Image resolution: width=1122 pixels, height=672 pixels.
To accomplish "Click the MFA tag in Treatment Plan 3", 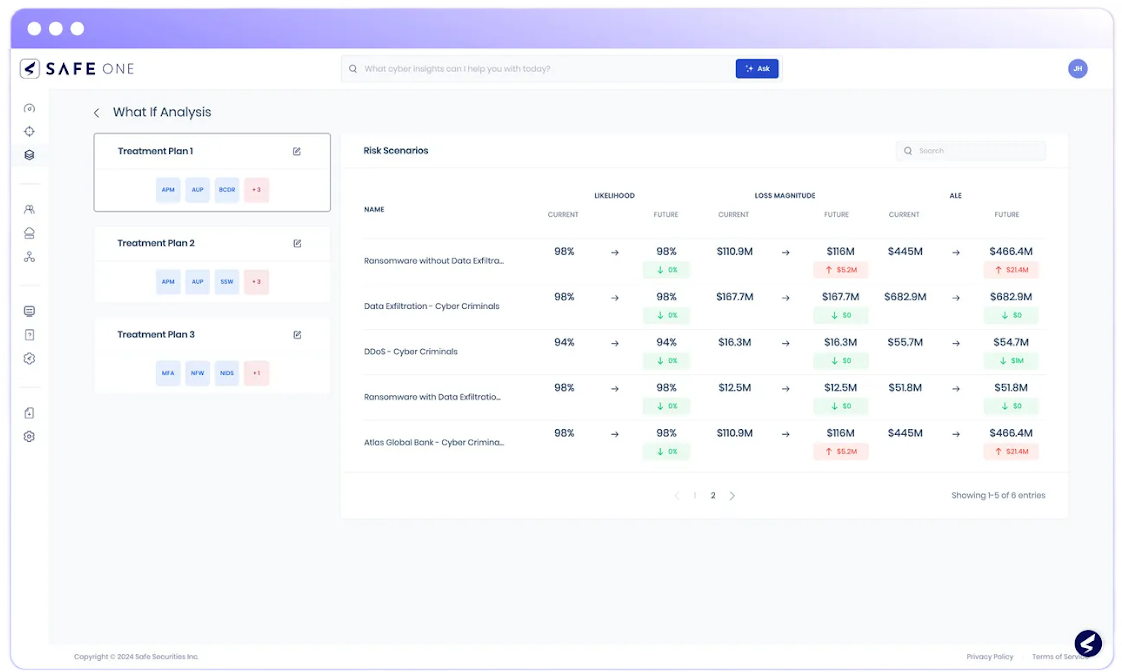I will point(168,373).
